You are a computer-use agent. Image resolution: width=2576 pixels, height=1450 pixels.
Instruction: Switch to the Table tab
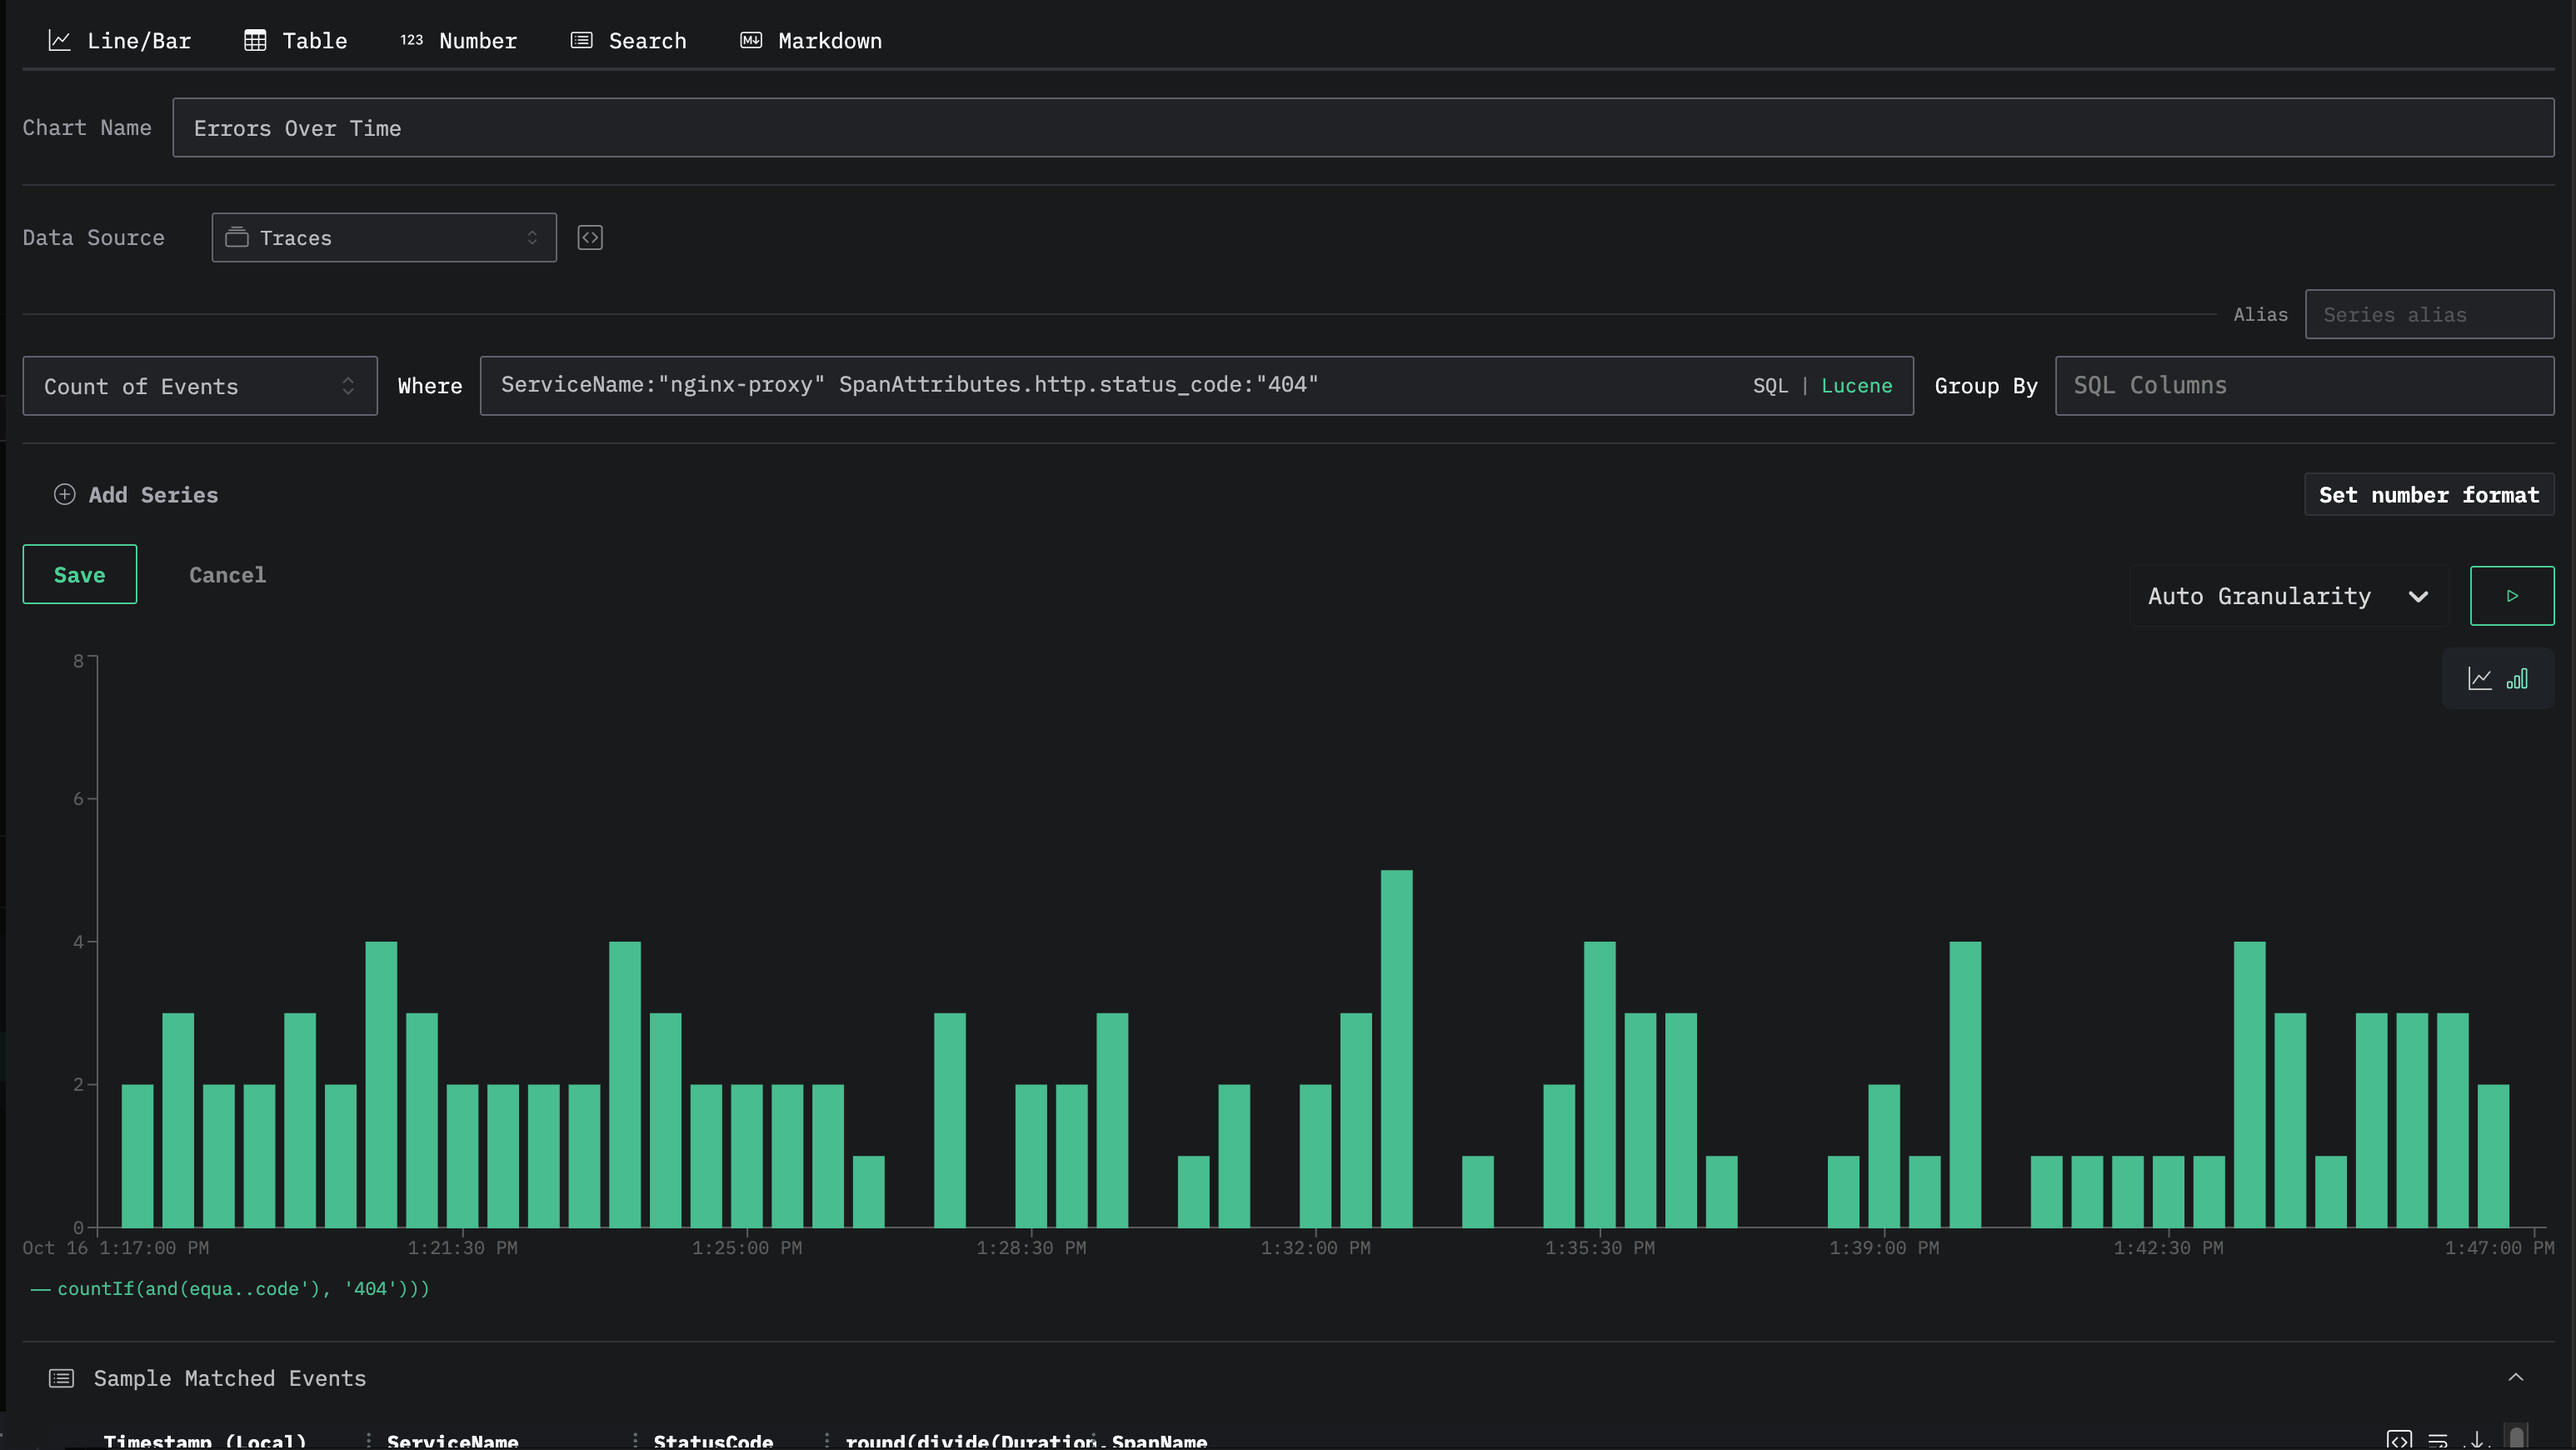[296, 41]
